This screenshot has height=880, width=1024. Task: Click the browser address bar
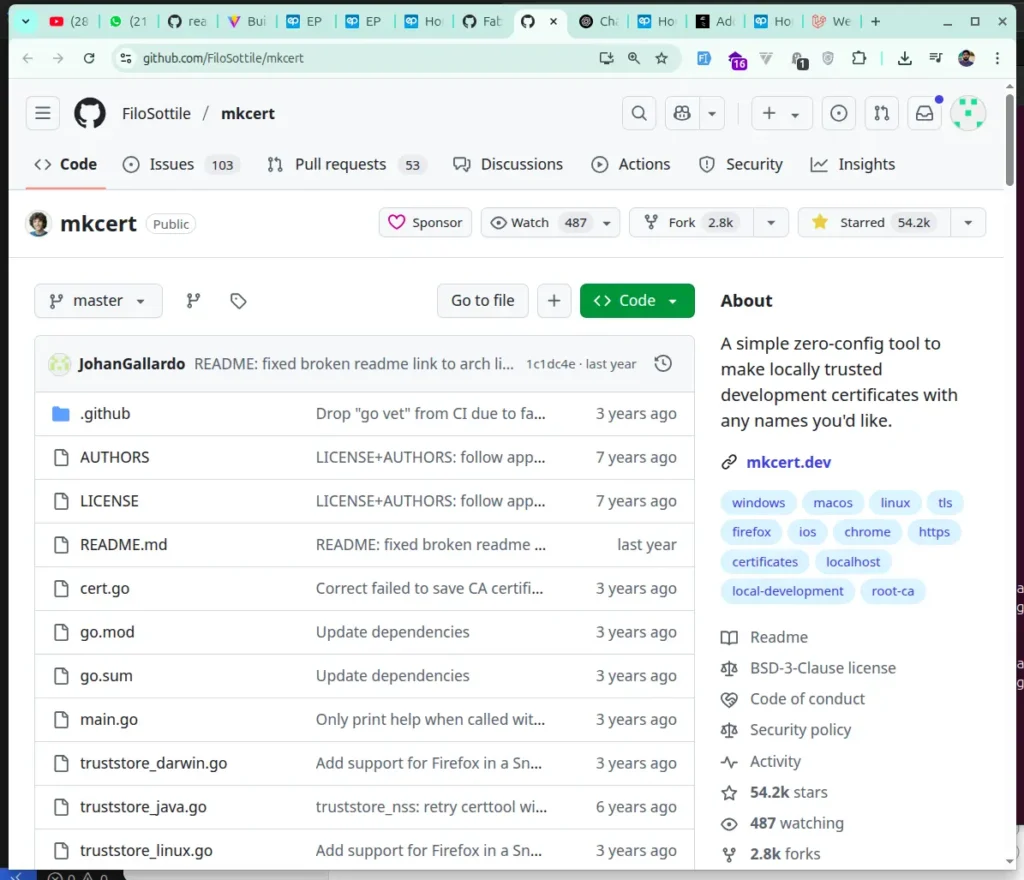pos(366,58)
